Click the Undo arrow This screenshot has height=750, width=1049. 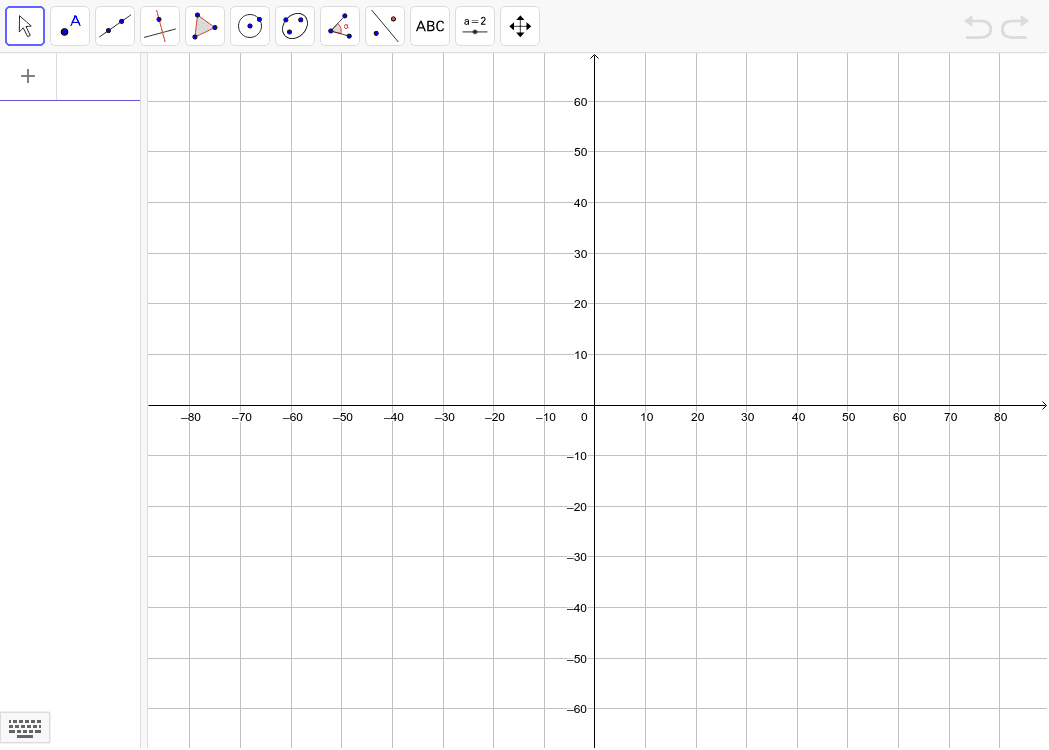coord(978,27)
